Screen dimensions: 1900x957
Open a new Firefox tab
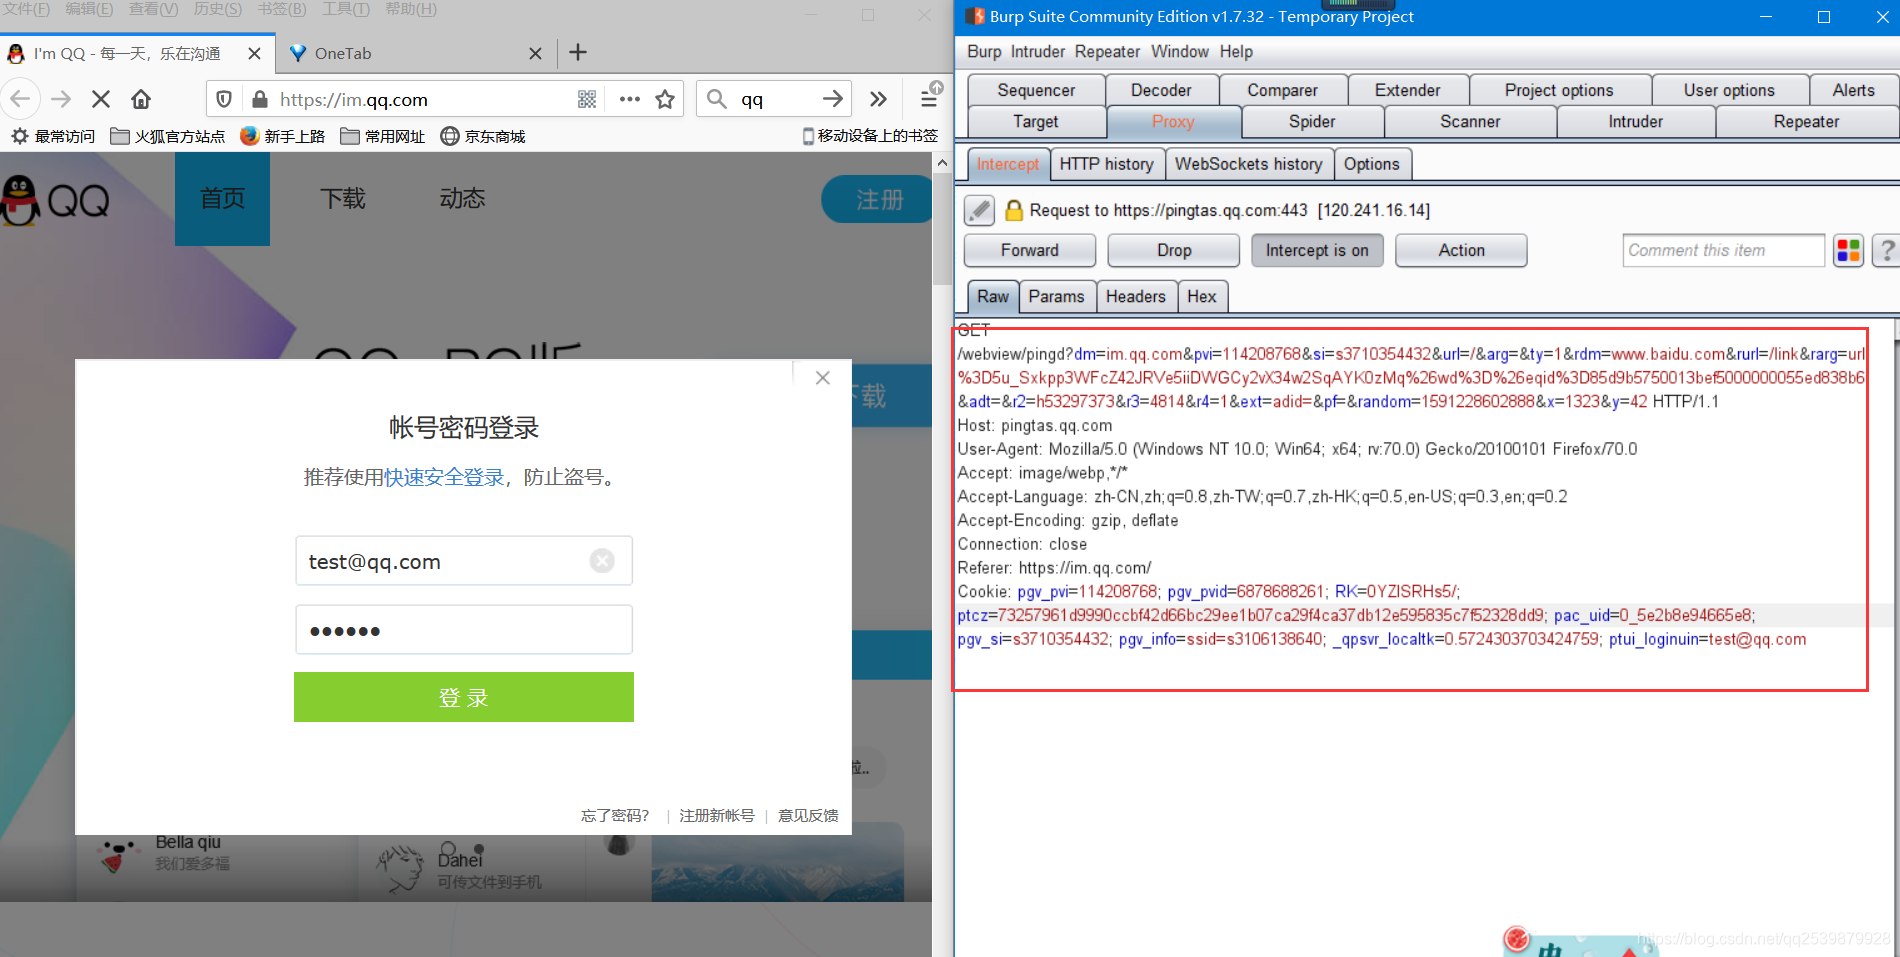tap(578, 53)
